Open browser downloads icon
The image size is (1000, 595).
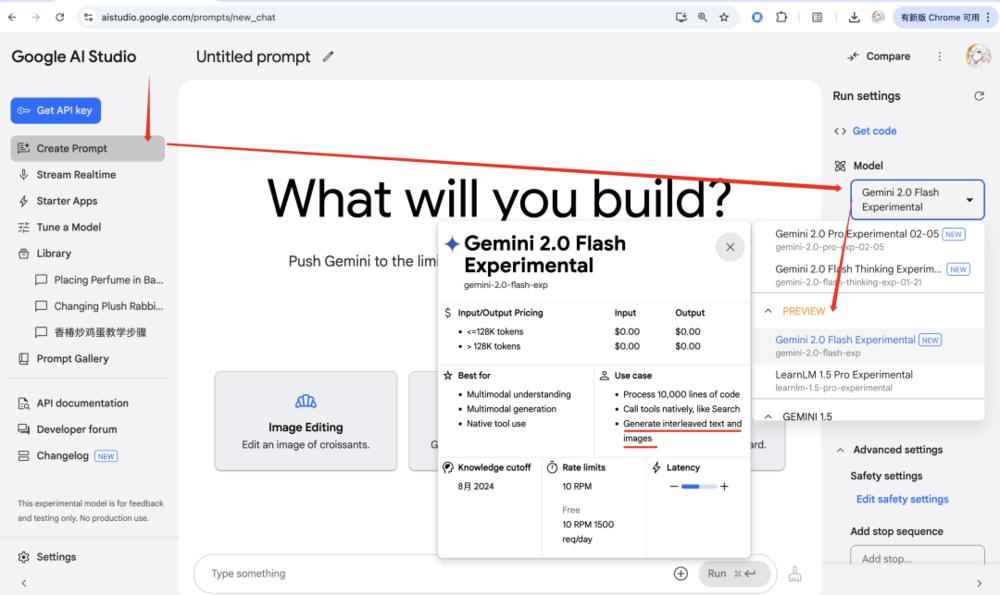pyautogui.click(x=854, y=17)
